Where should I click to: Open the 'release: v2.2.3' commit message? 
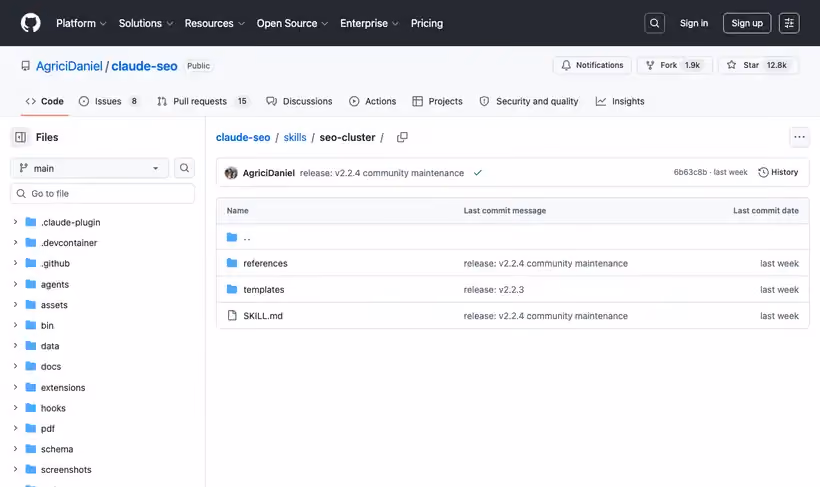[x=494, y=289]
